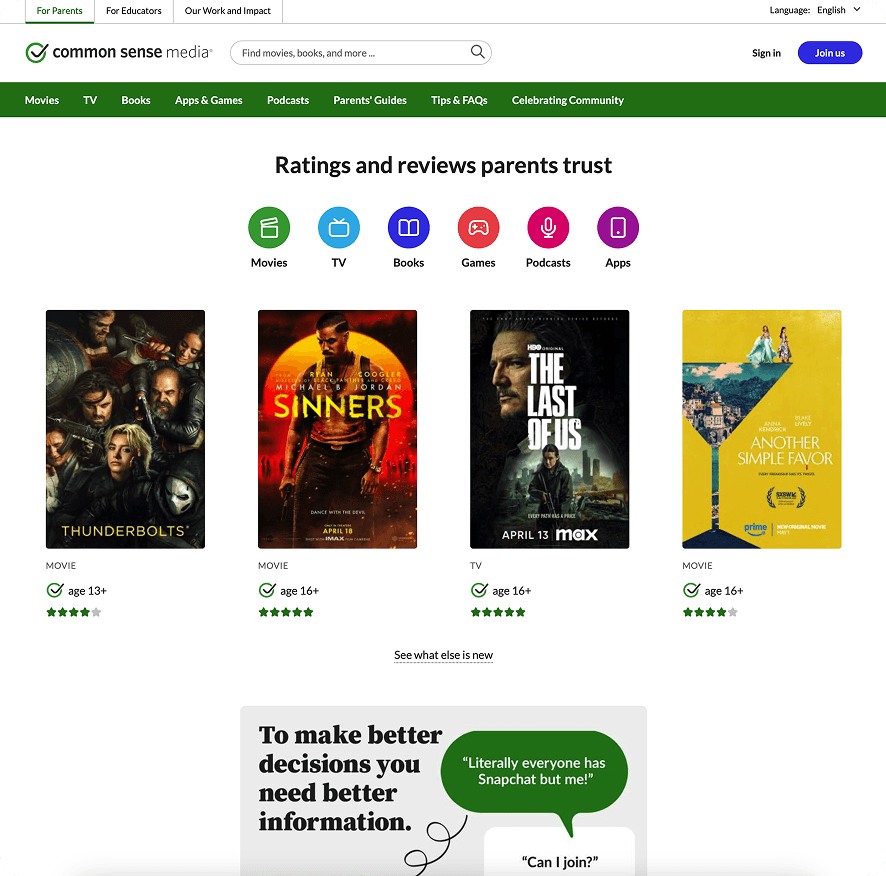Viewport: 886px width, 876px height.
Task: Click age 16+ checkmark under The Last of Us
Action: 479,590
